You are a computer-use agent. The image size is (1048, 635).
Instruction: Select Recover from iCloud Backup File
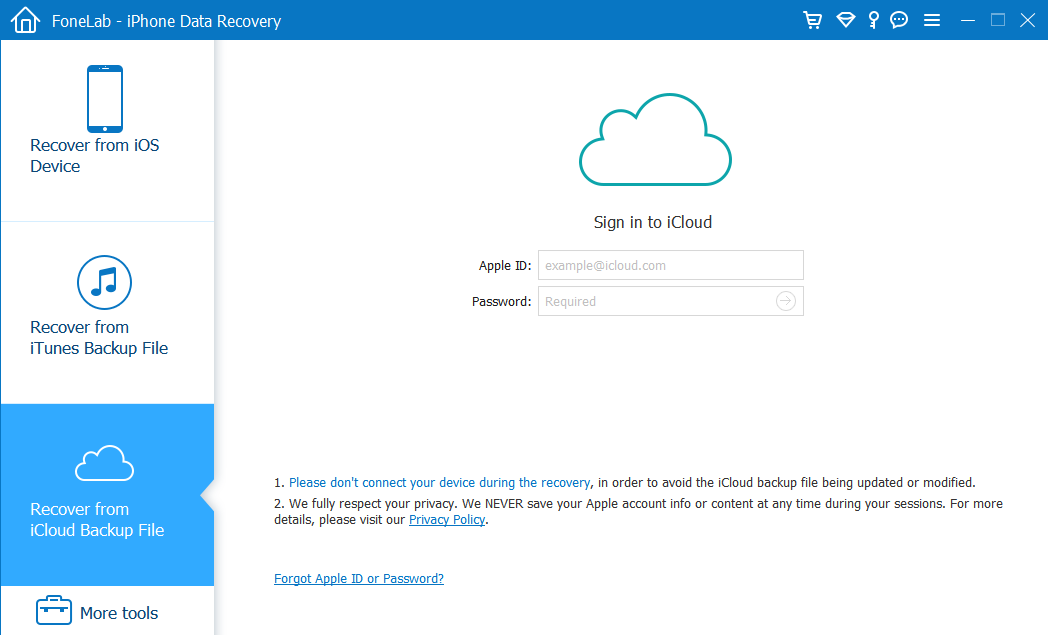click(x=105, y=494)
